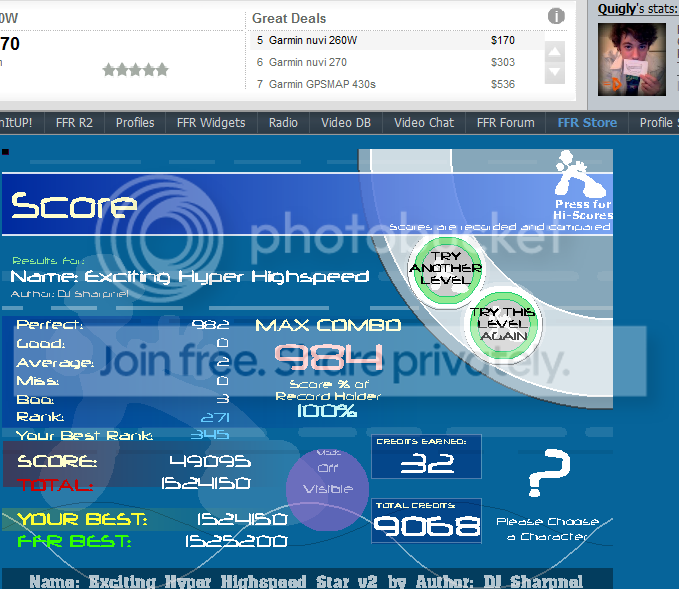The width and height of the screenshot is (679, 589).
Task: Open the FFR Widgets menu item
Action: pos(211,123)
